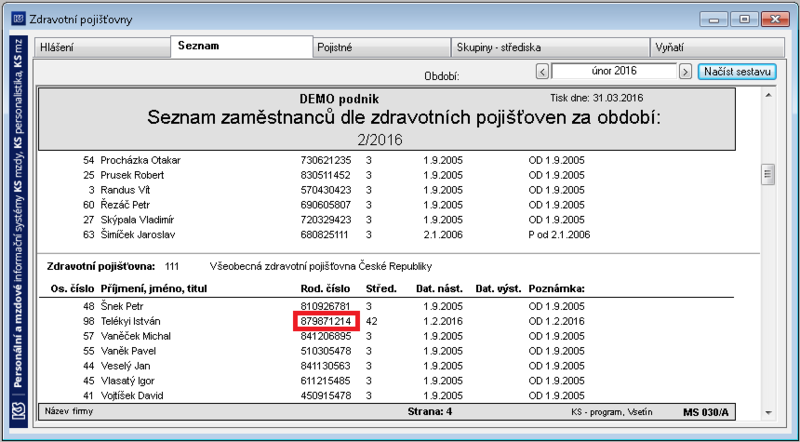Click the Střed. column header
The height and width of the screenshot is (442, 800).
click(381, 289)
